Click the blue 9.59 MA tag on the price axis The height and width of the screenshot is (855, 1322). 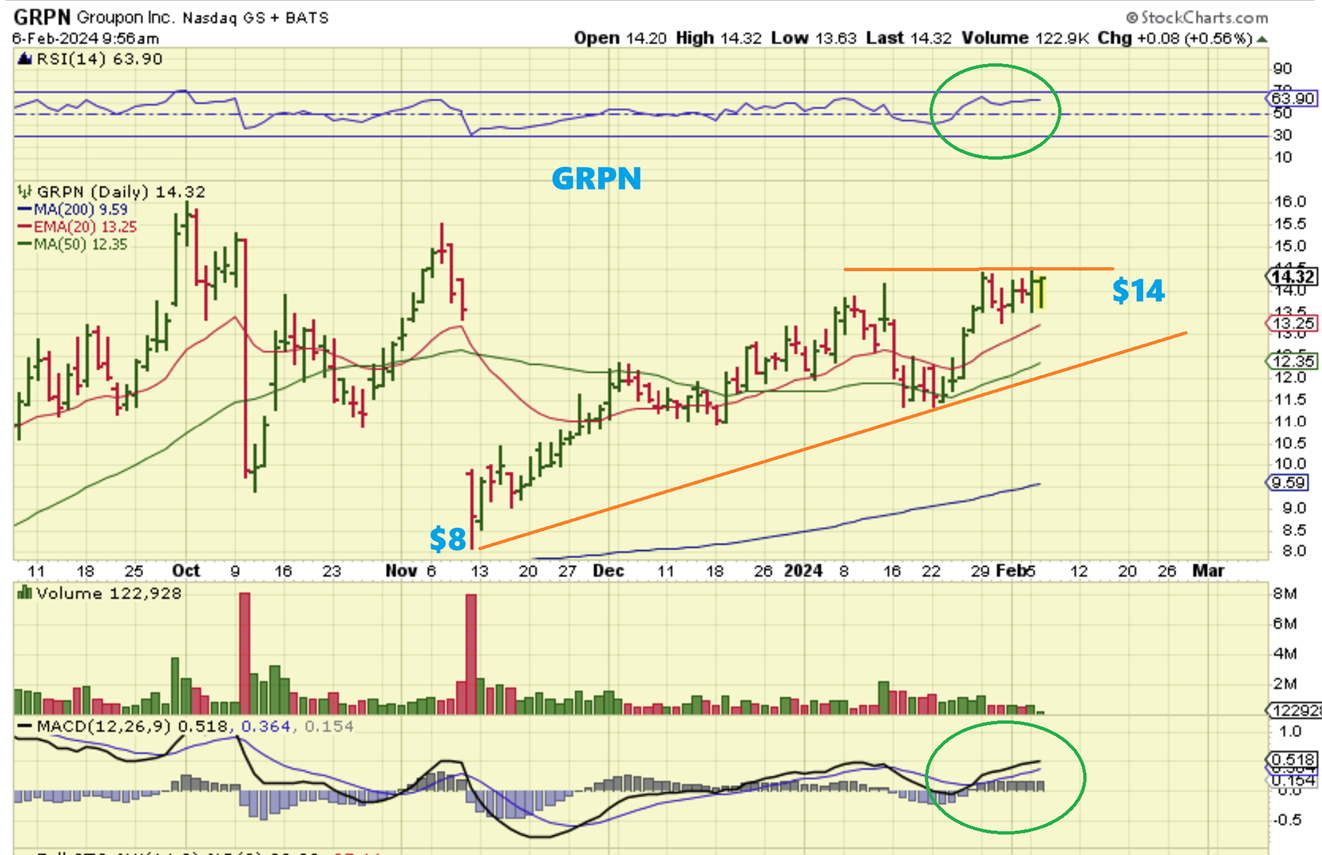pos(1287,482)
